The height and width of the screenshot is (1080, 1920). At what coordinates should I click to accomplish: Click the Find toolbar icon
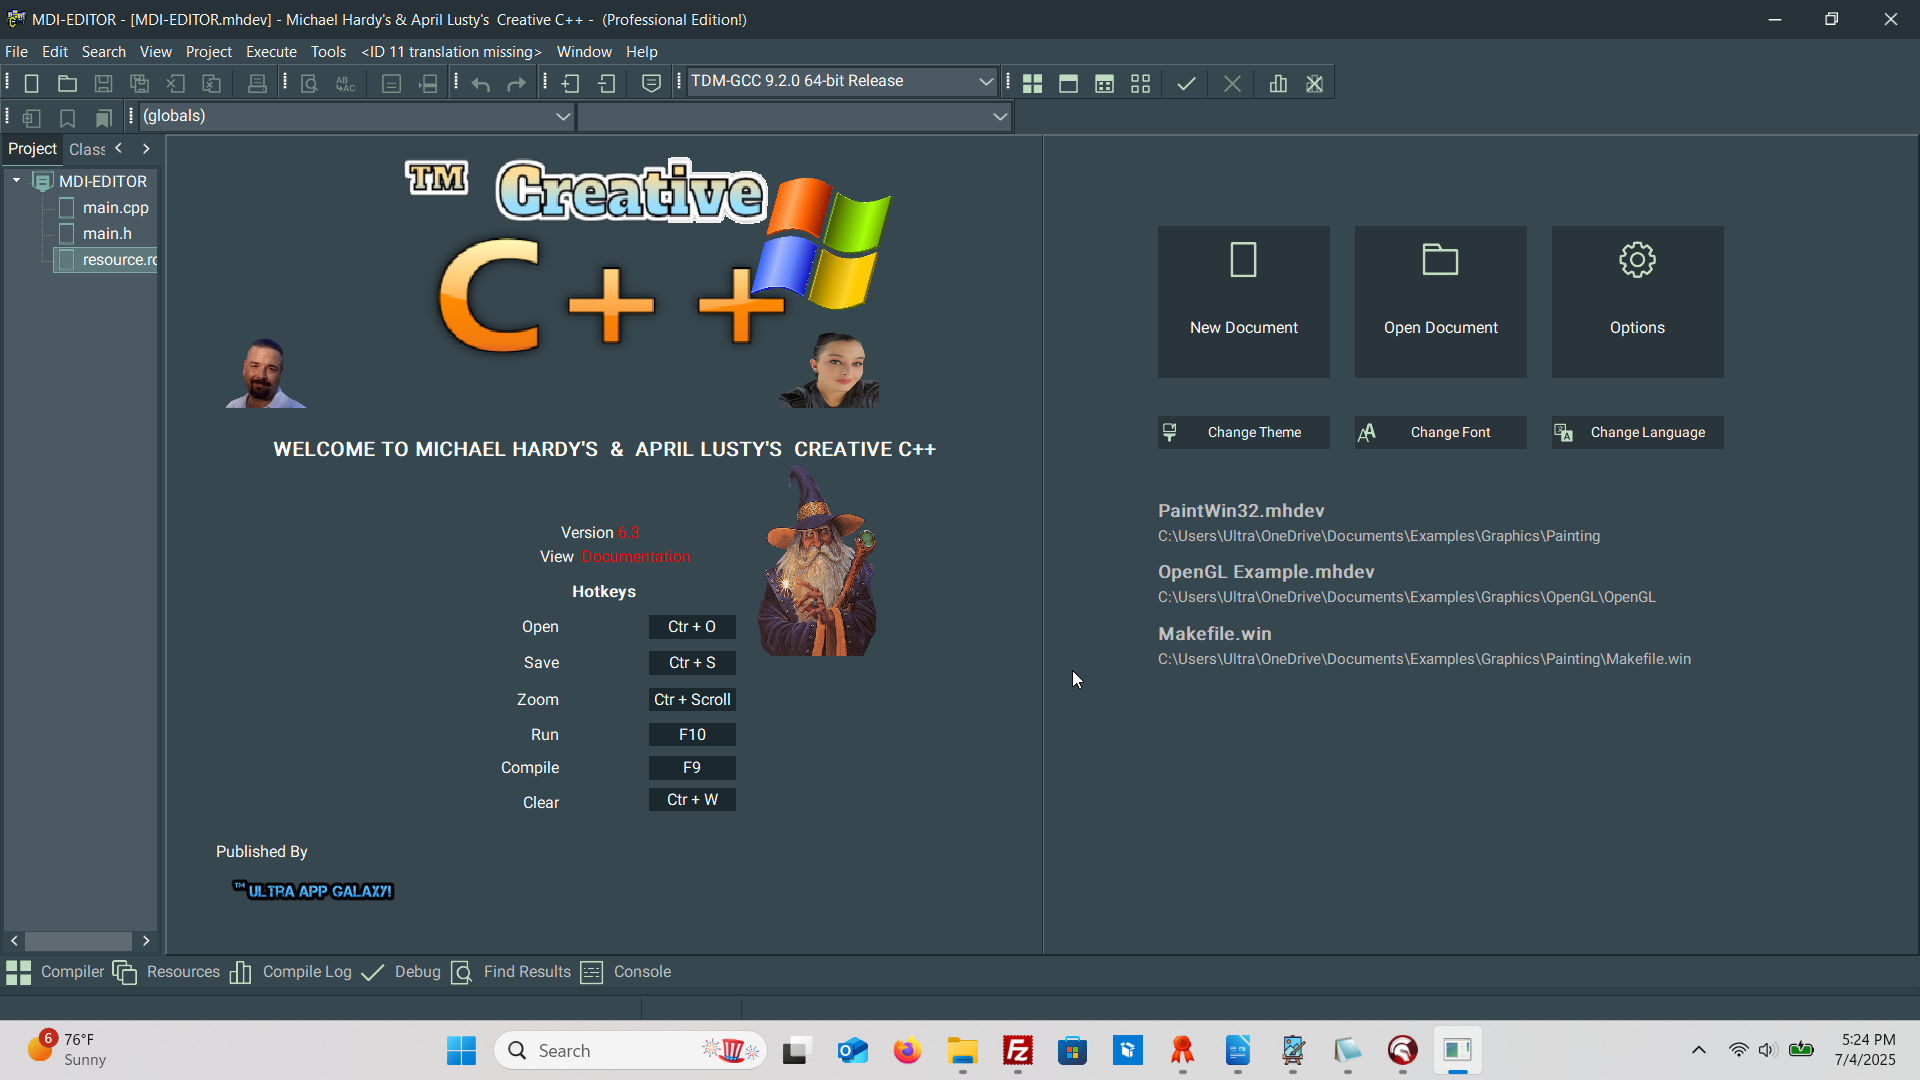pyautogui.click(x=309, y=84)
